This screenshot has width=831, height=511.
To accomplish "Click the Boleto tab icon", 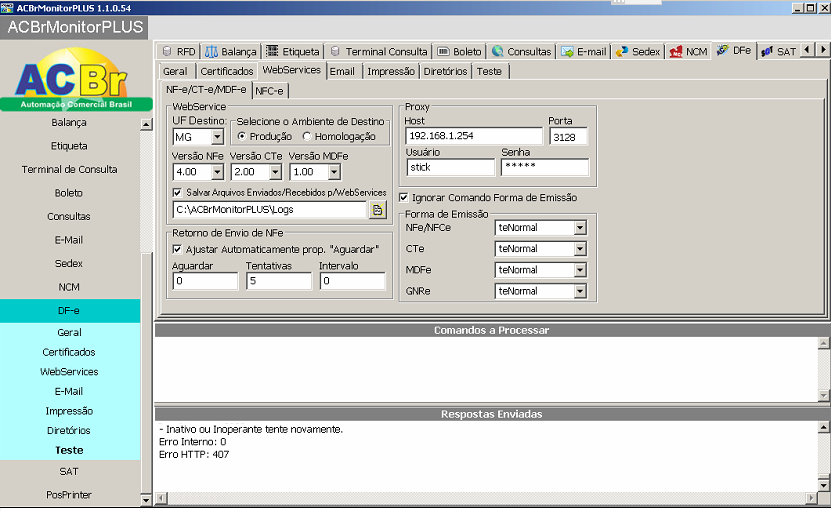I will click(x=444, y=51).
